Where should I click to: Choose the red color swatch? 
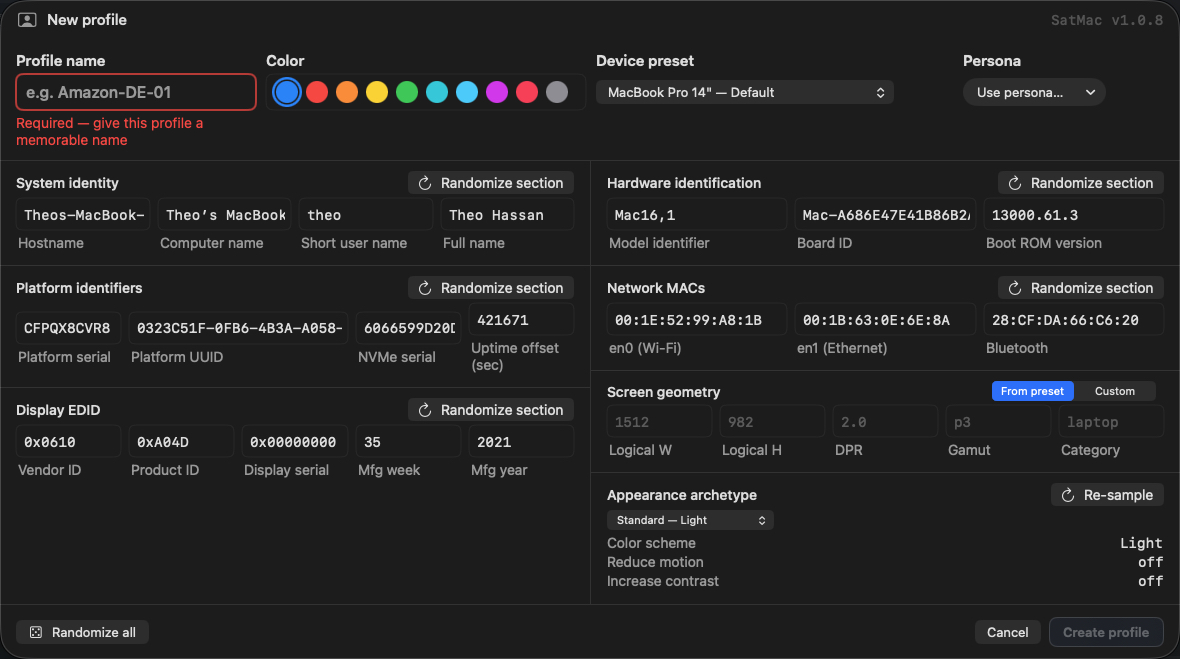point(317,93)
